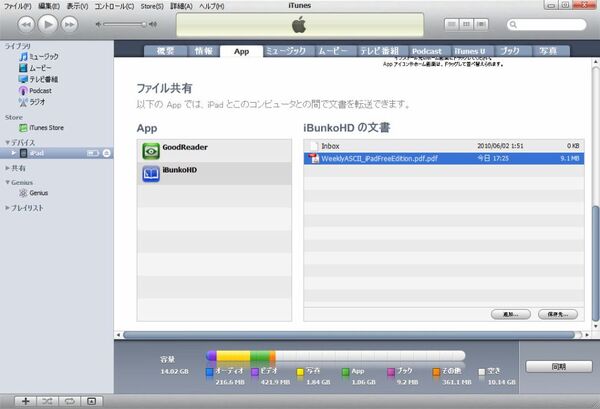Click the Previous track rewind button
600x409 pixels.
(x=26, y=24)
